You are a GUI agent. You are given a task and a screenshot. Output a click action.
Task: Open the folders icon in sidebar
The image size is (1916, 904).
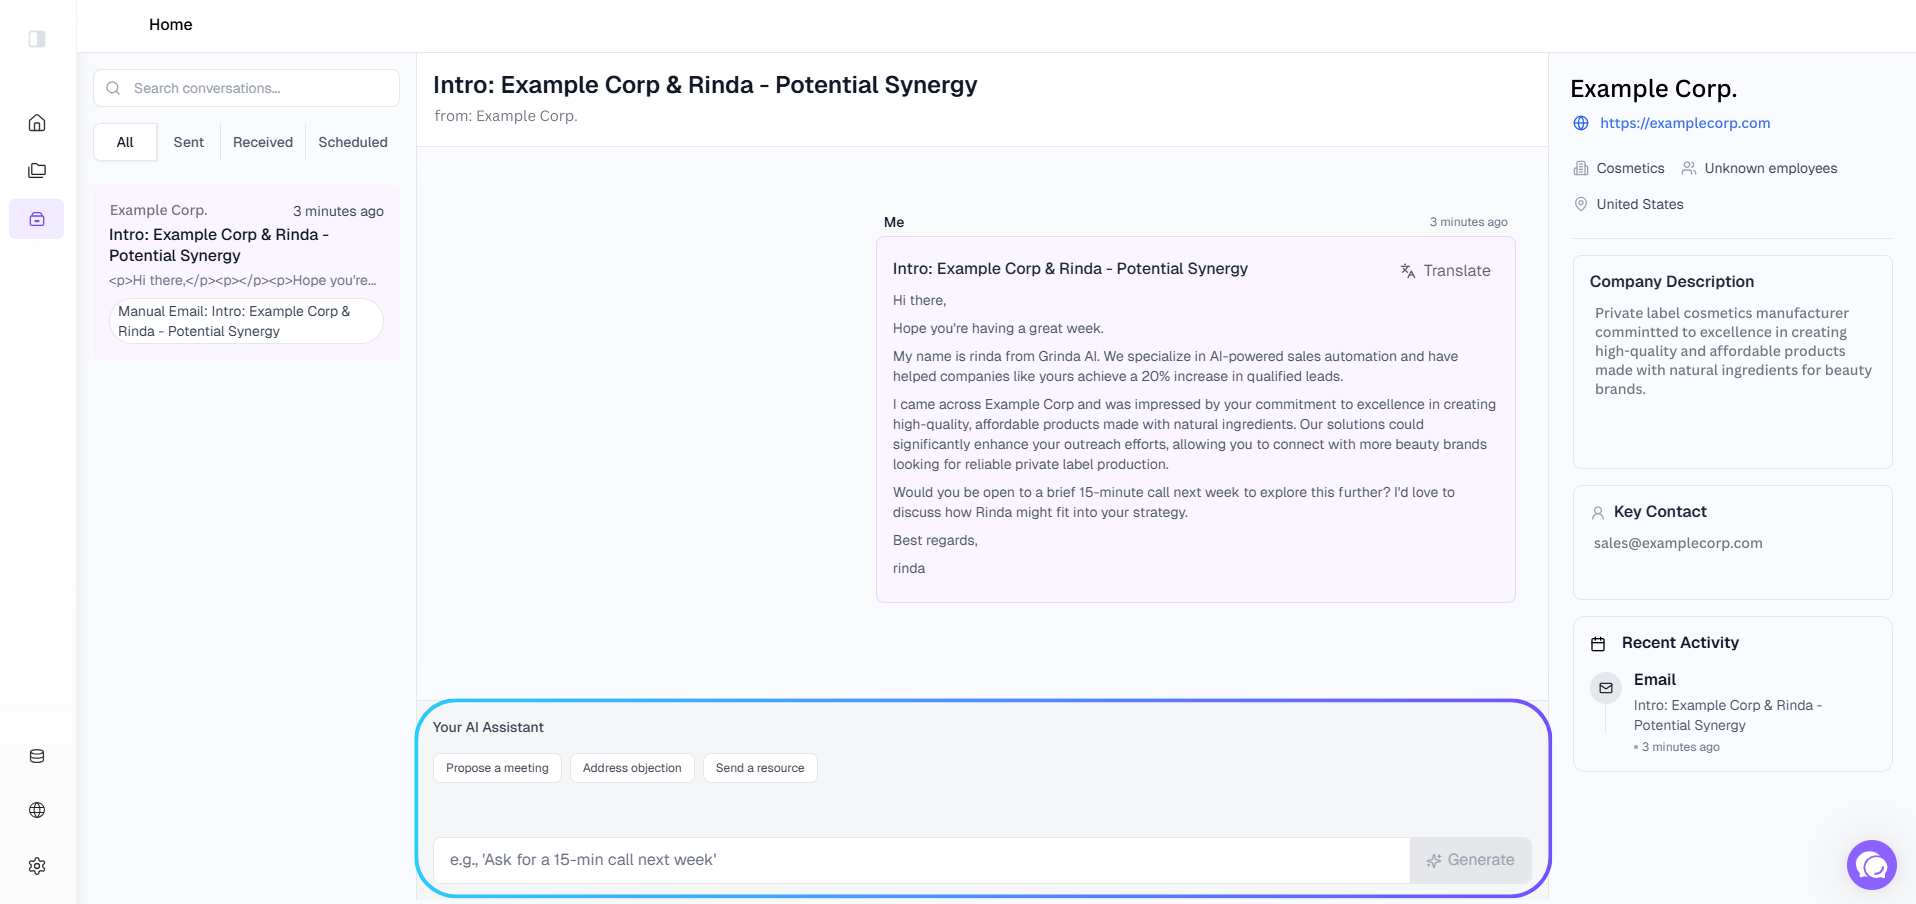[x=37, y=171]
